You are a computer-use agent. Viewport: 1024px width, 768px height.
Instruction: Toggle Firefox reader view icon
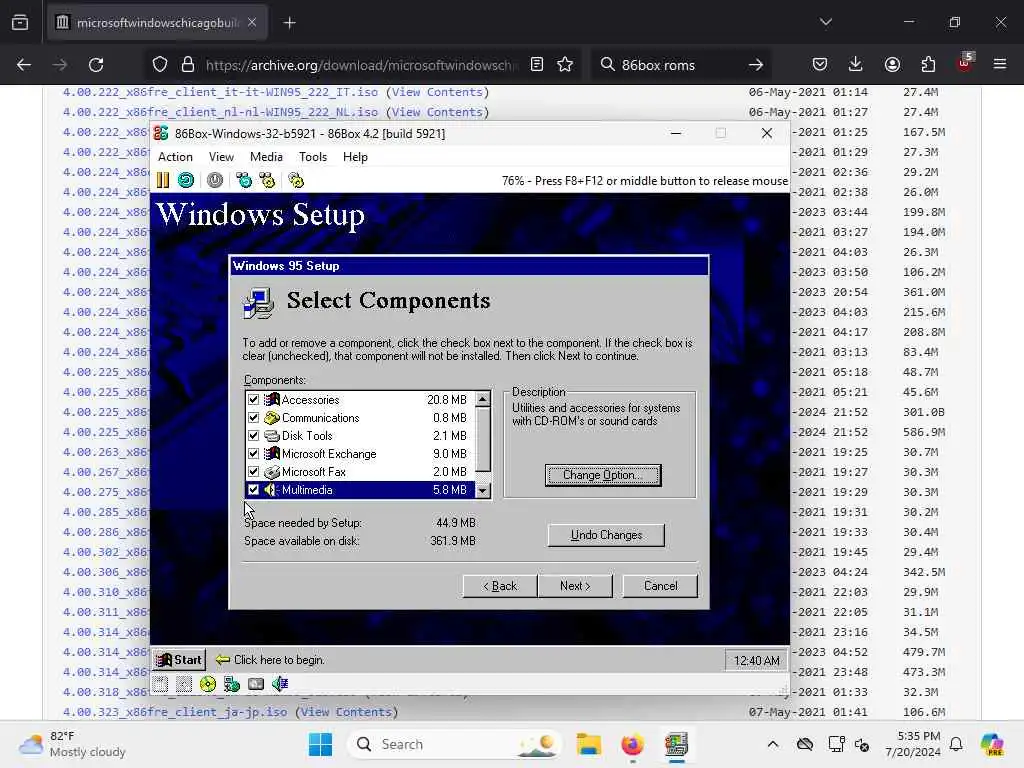pos(537,65)
